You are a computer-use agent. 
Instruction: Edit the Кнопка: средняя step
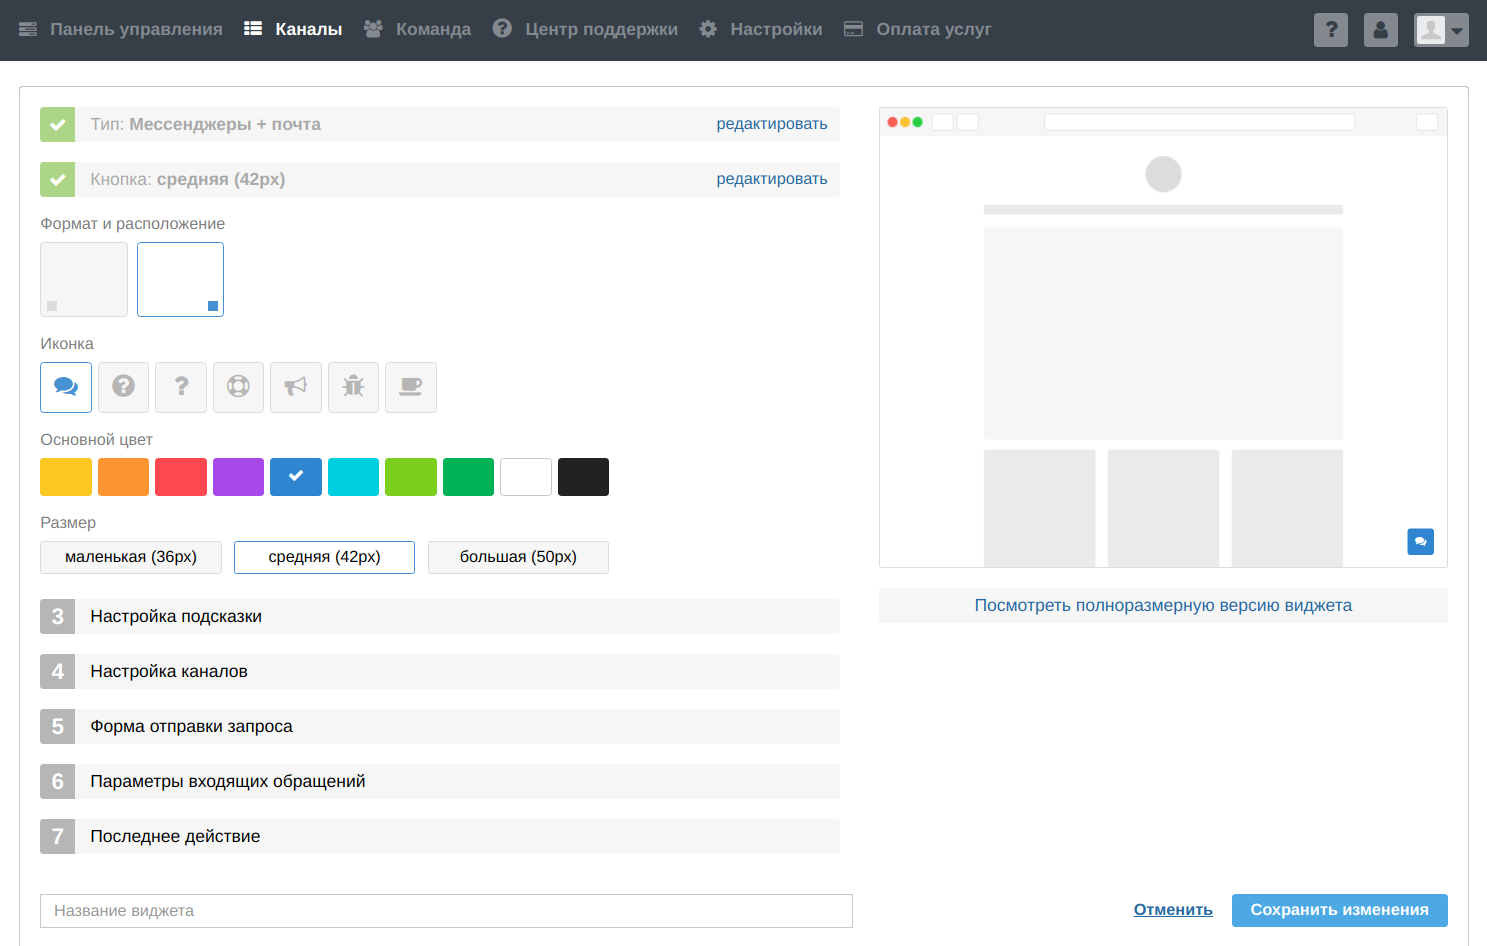coord(772,179)
